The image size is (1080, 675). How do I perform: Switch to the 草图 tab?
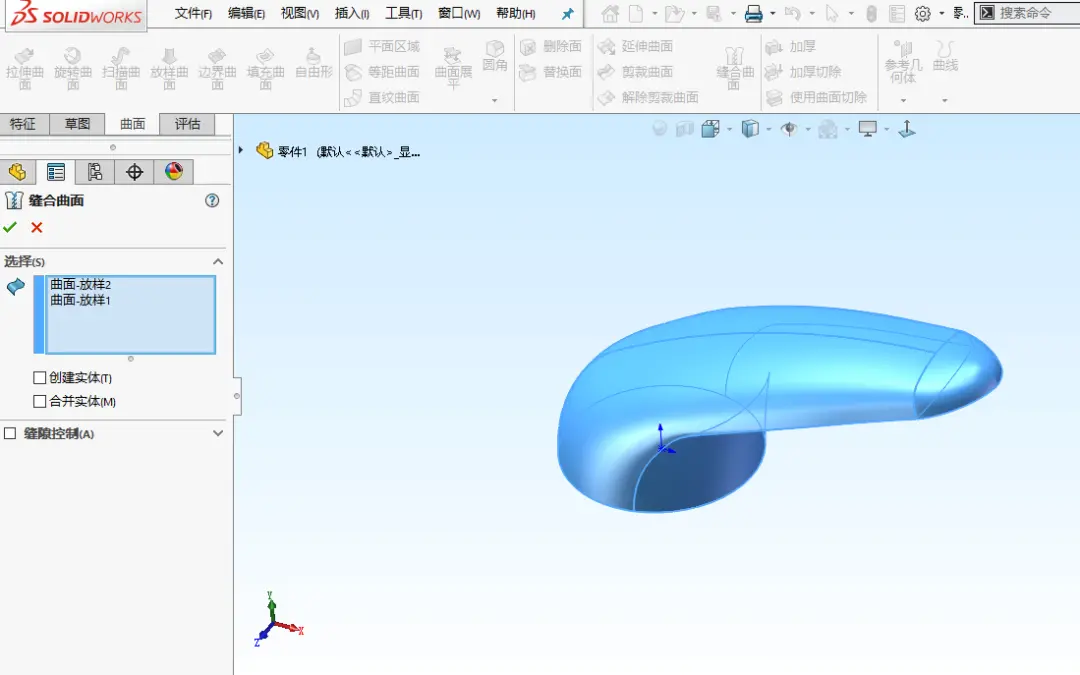click(77, 124)
